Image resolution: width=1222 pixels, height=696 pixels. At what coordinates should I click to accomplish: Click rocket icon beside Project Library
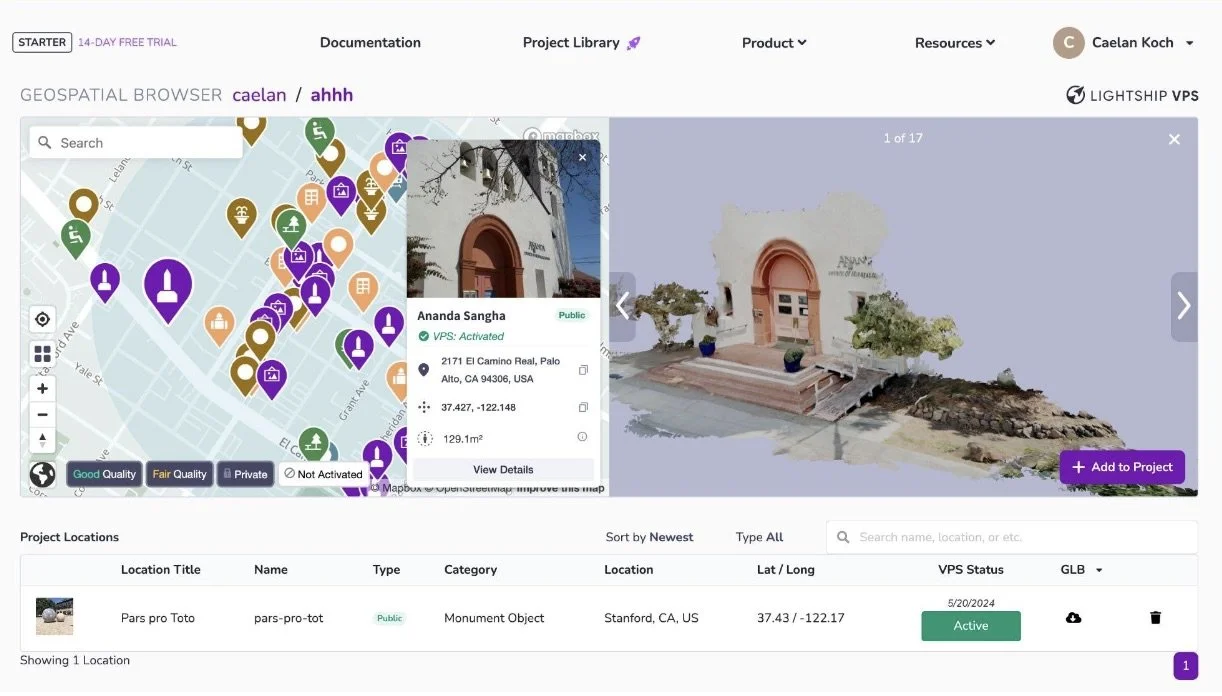pos(633,43)
